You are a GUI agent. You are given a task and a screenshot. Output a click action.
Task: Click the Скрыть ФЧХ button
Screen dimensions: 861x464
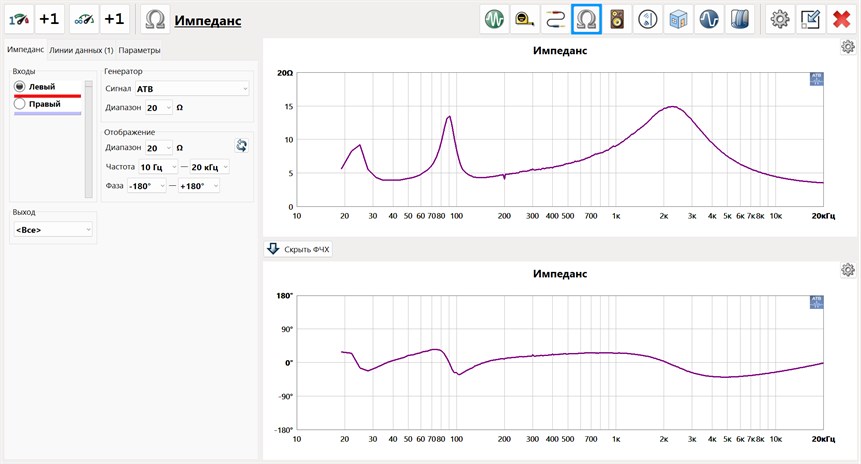coord(298,249)
